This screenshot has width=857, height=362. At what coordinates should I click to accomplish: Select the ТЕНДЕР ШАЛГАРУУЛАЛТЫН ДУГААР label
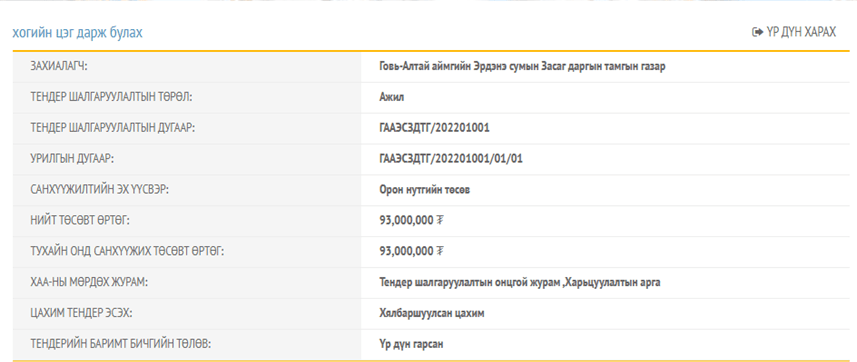[113, 128]
